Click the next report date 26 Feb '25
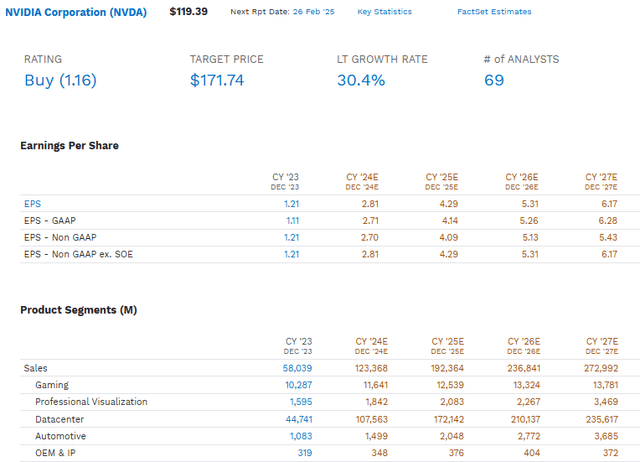This screenshot has width=640, height=462. [313, 12]
